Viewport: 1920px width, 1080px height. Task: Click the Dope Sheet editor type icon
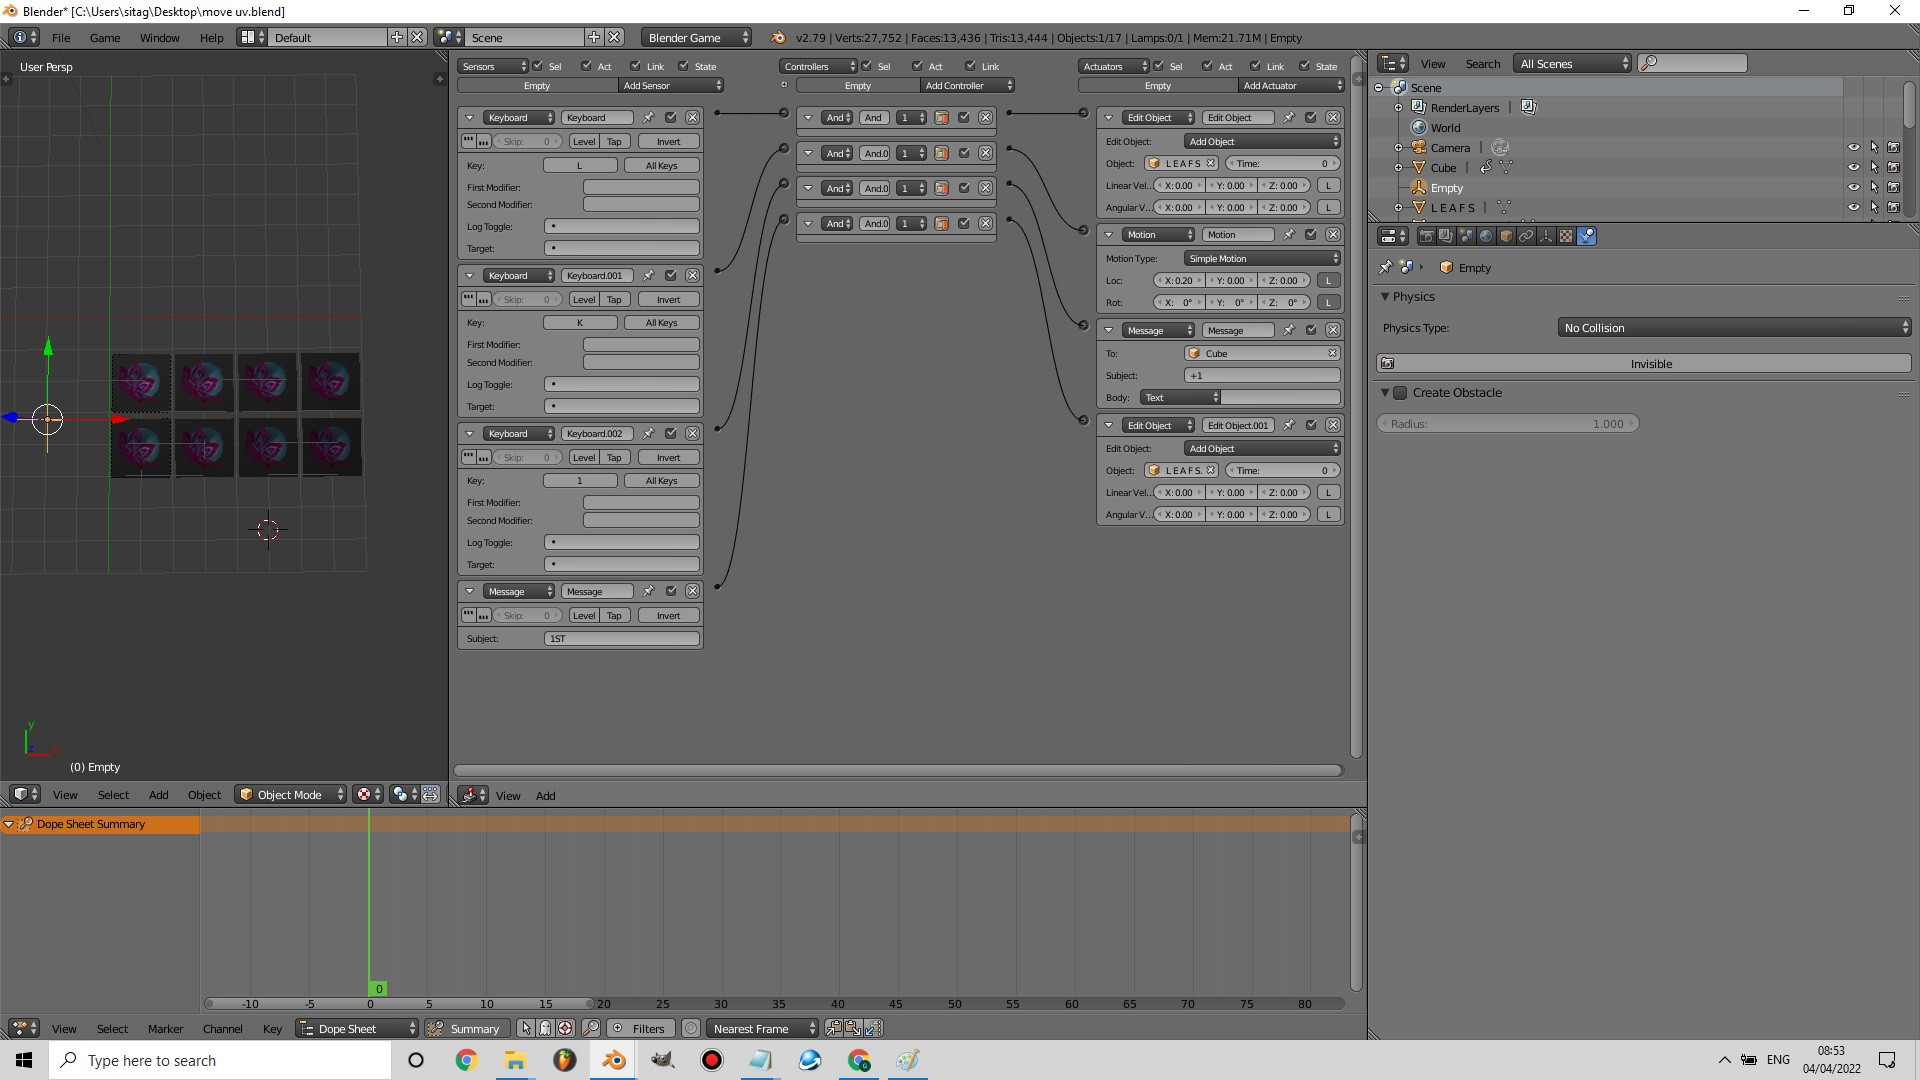24,1028
